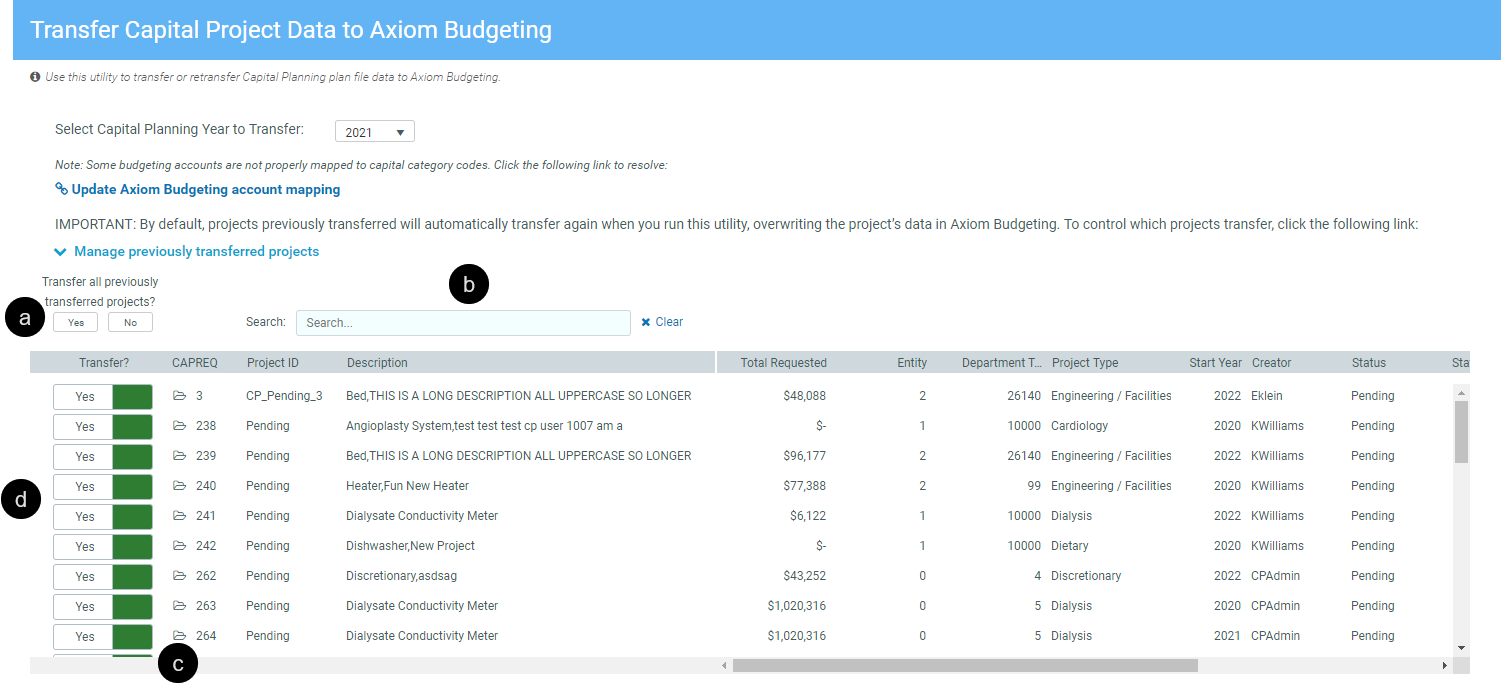Viewport: 1501px width, 684px height.
Task: Select the $96,177 total requested cell
Action: coord(805,456)
